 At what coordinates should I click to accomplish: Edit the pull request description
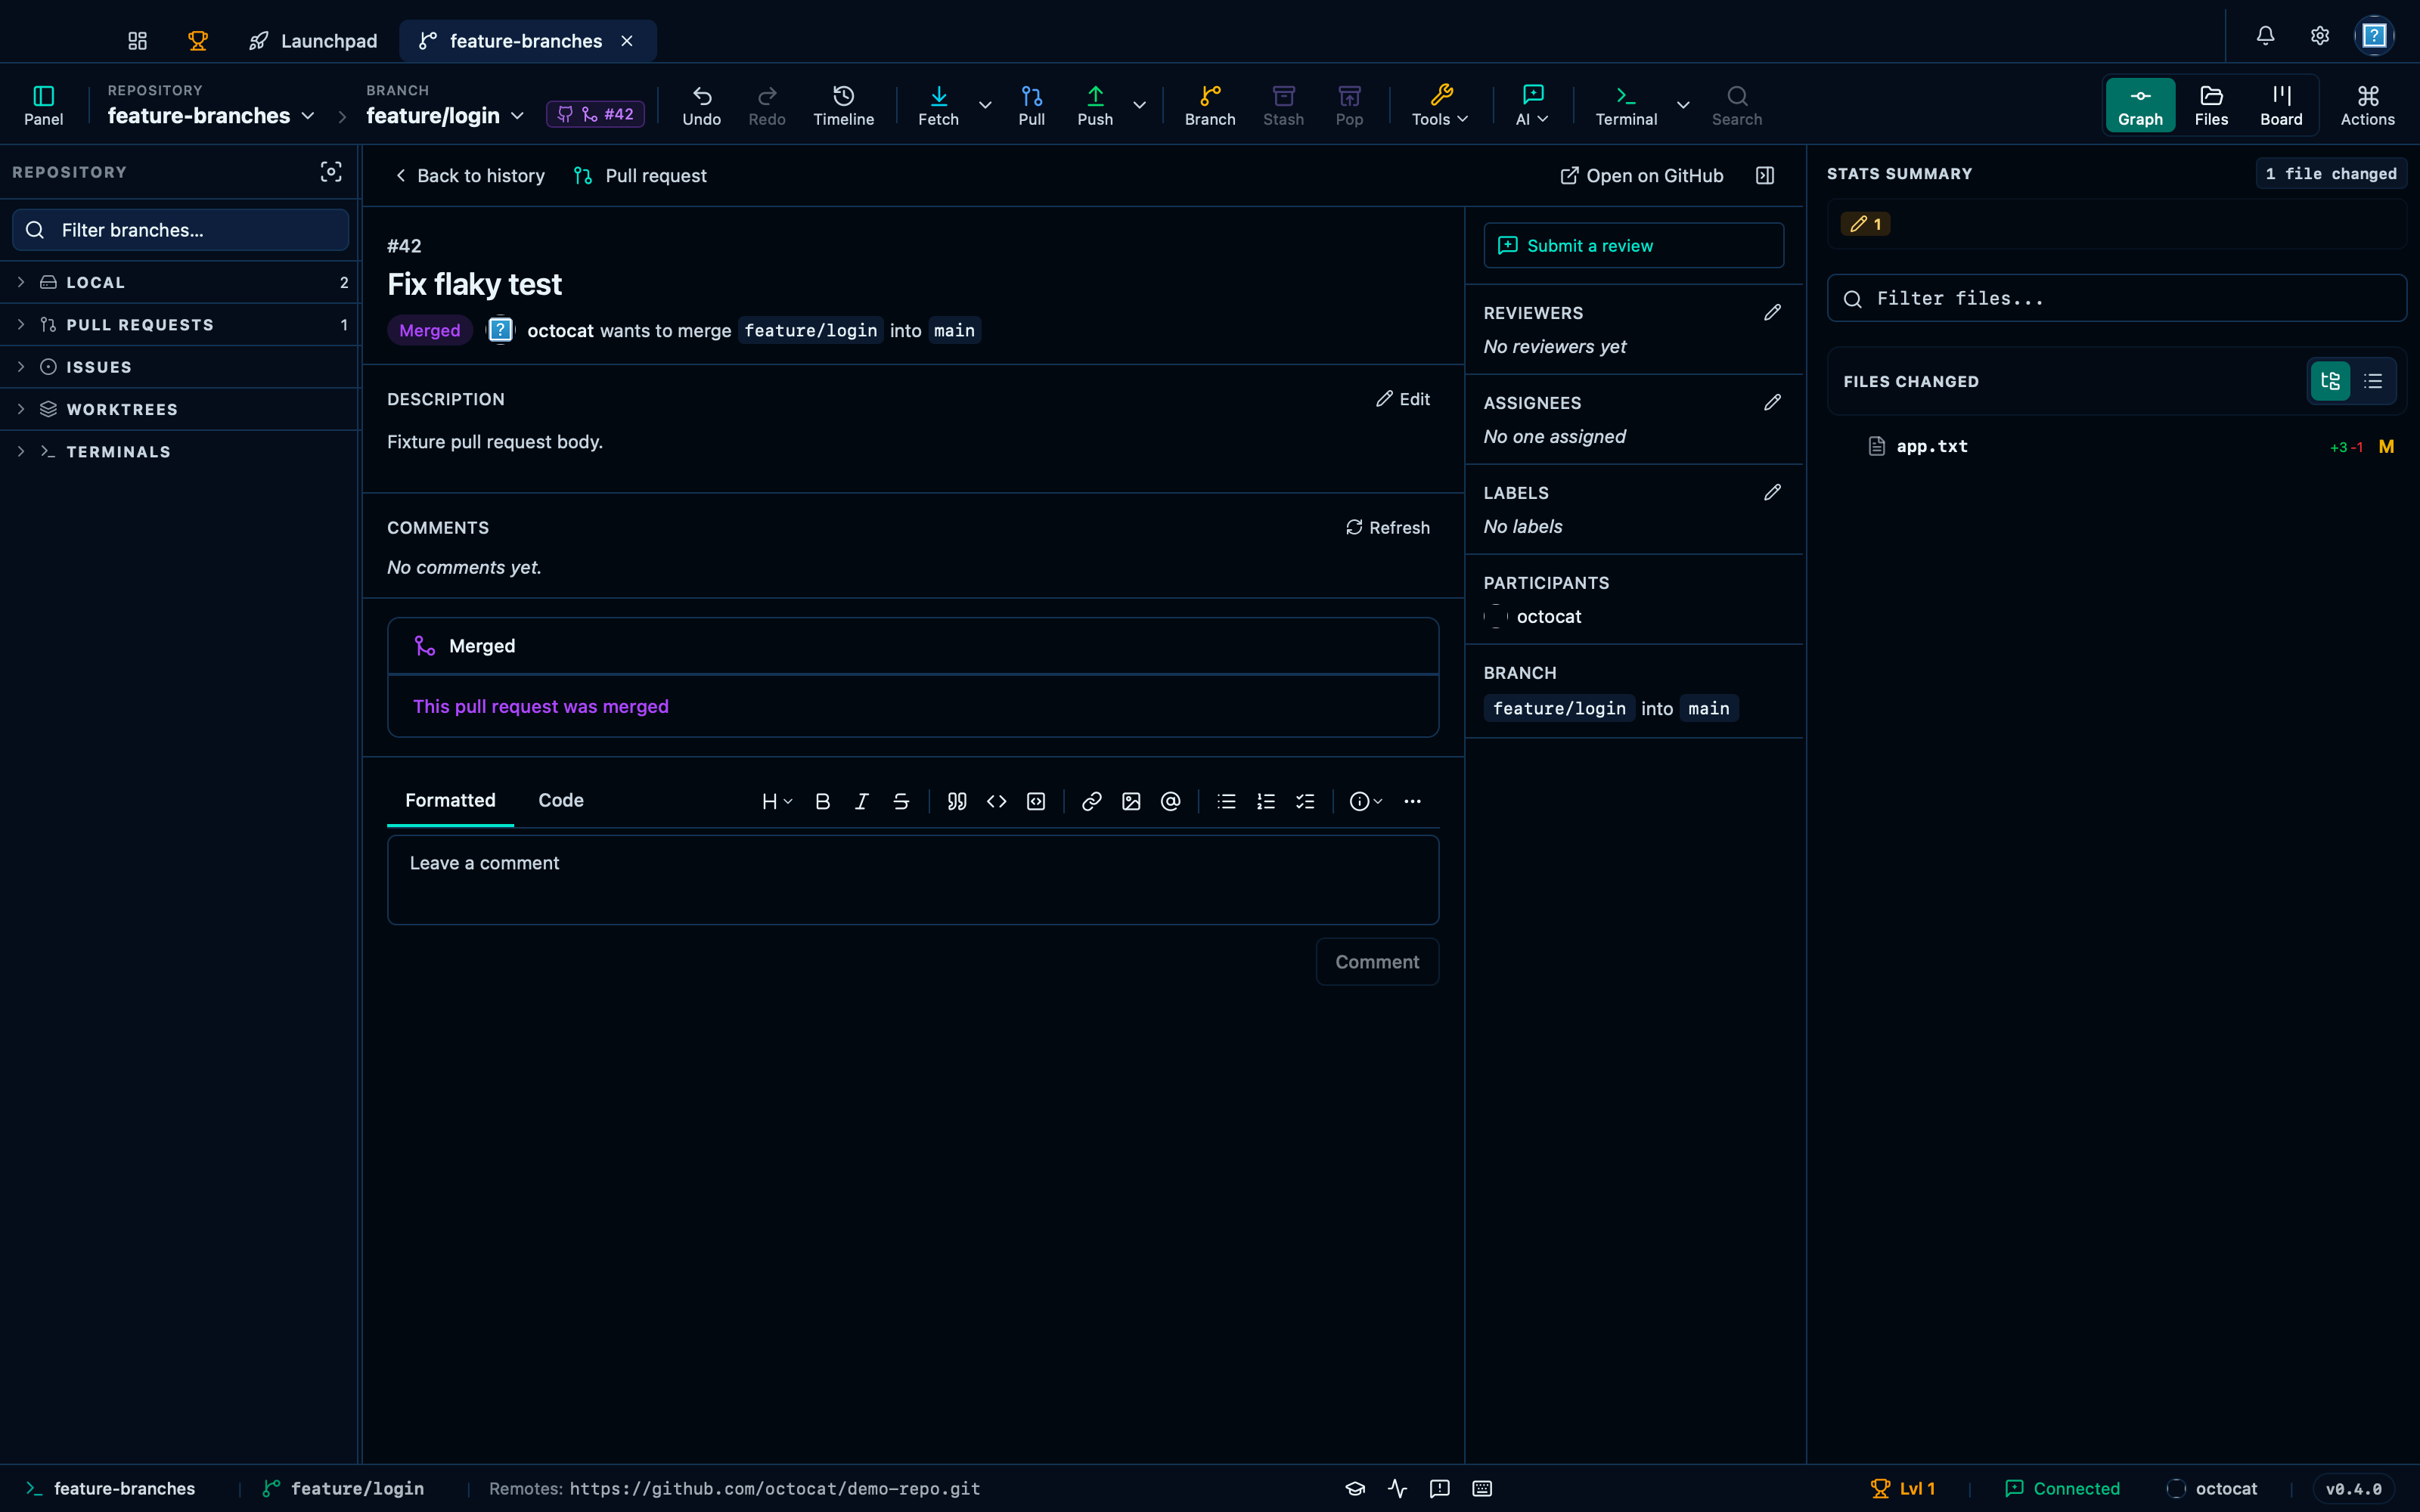[x=1403, y=399]
